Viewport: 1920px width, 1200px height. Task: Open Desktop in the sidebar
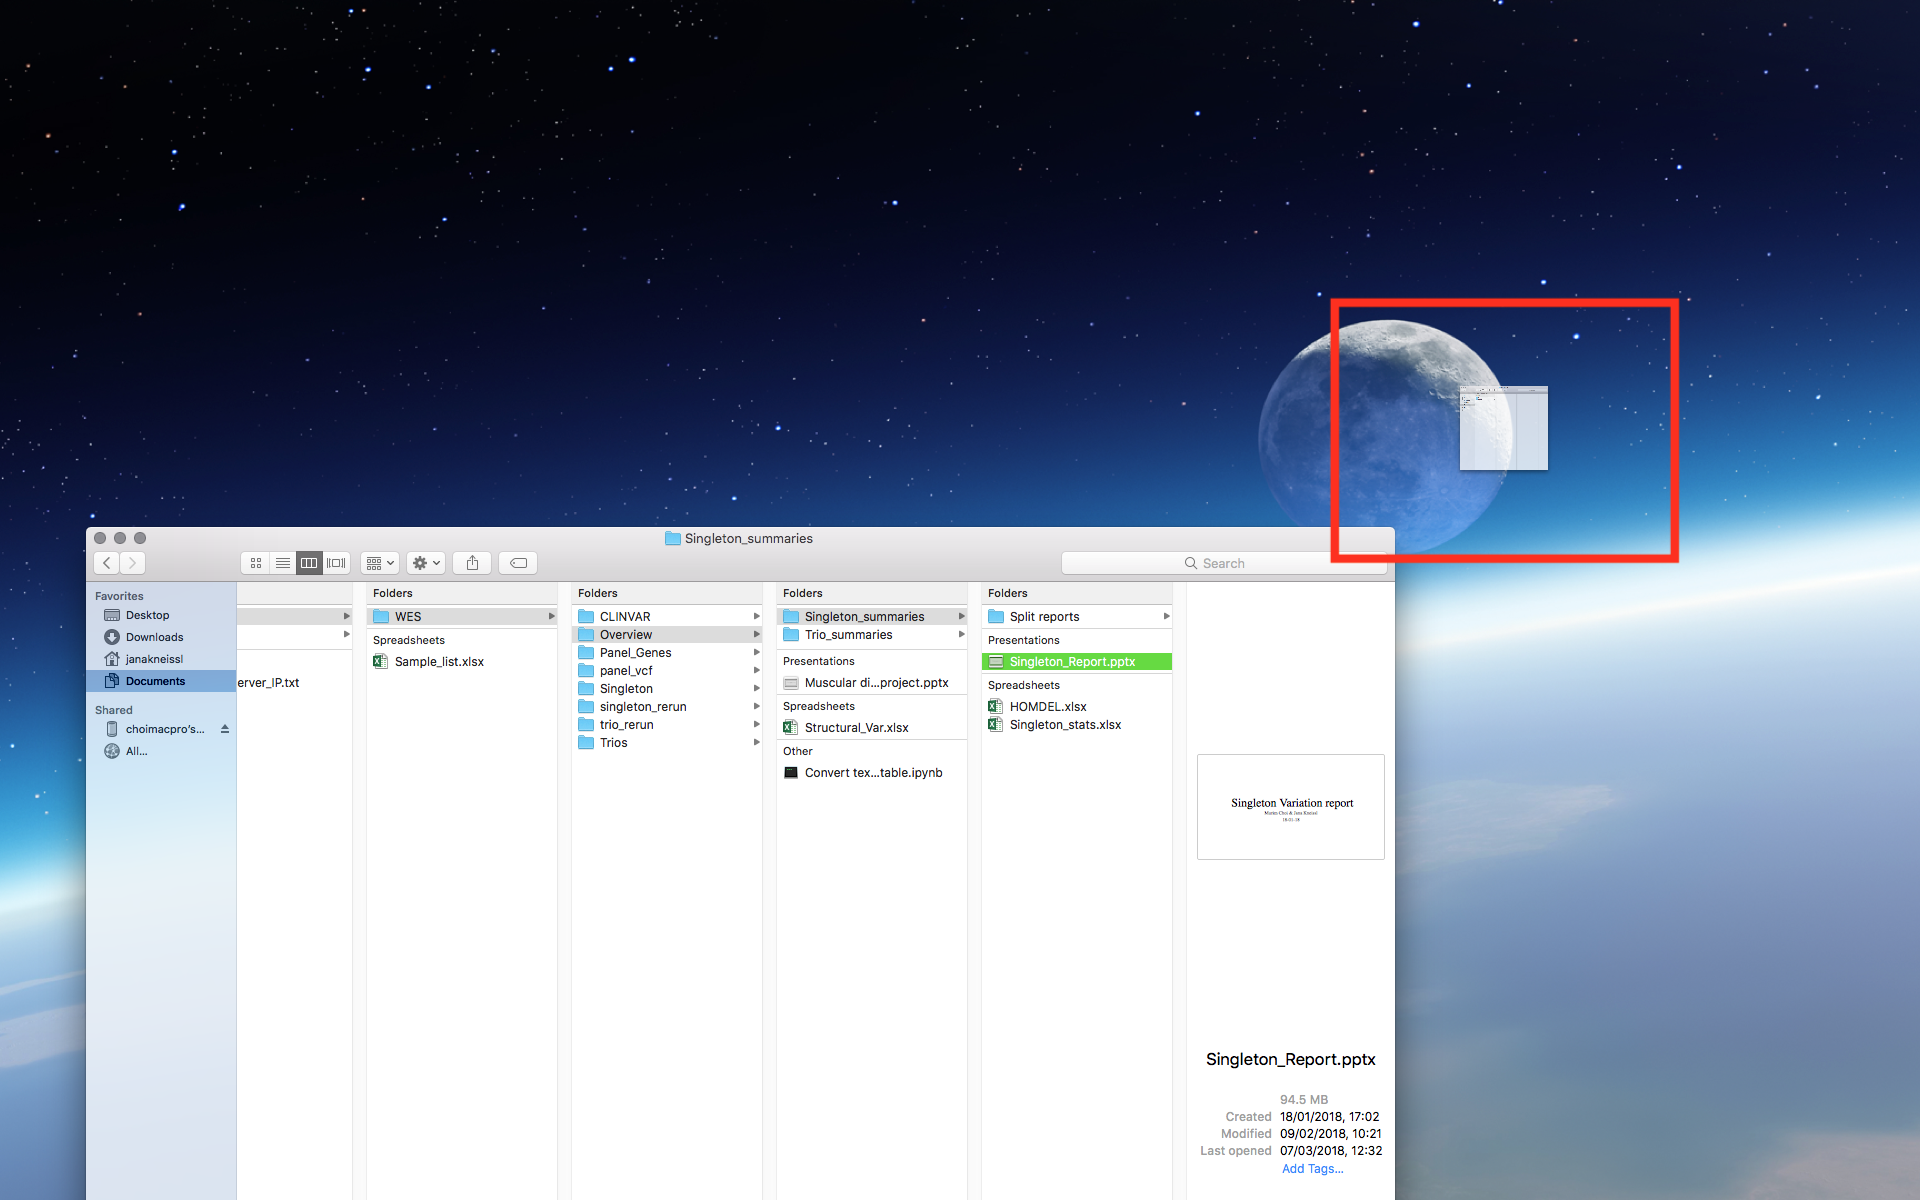147,615
